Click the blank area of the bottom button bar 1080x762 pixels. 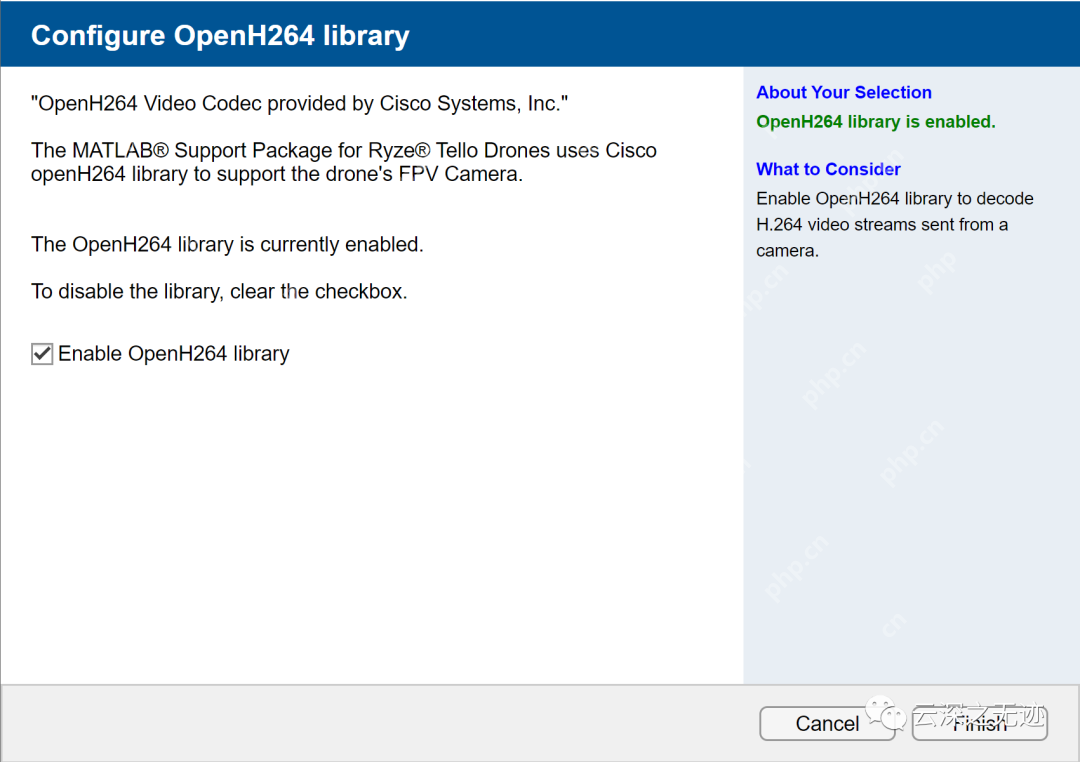(x=380, y=723)
